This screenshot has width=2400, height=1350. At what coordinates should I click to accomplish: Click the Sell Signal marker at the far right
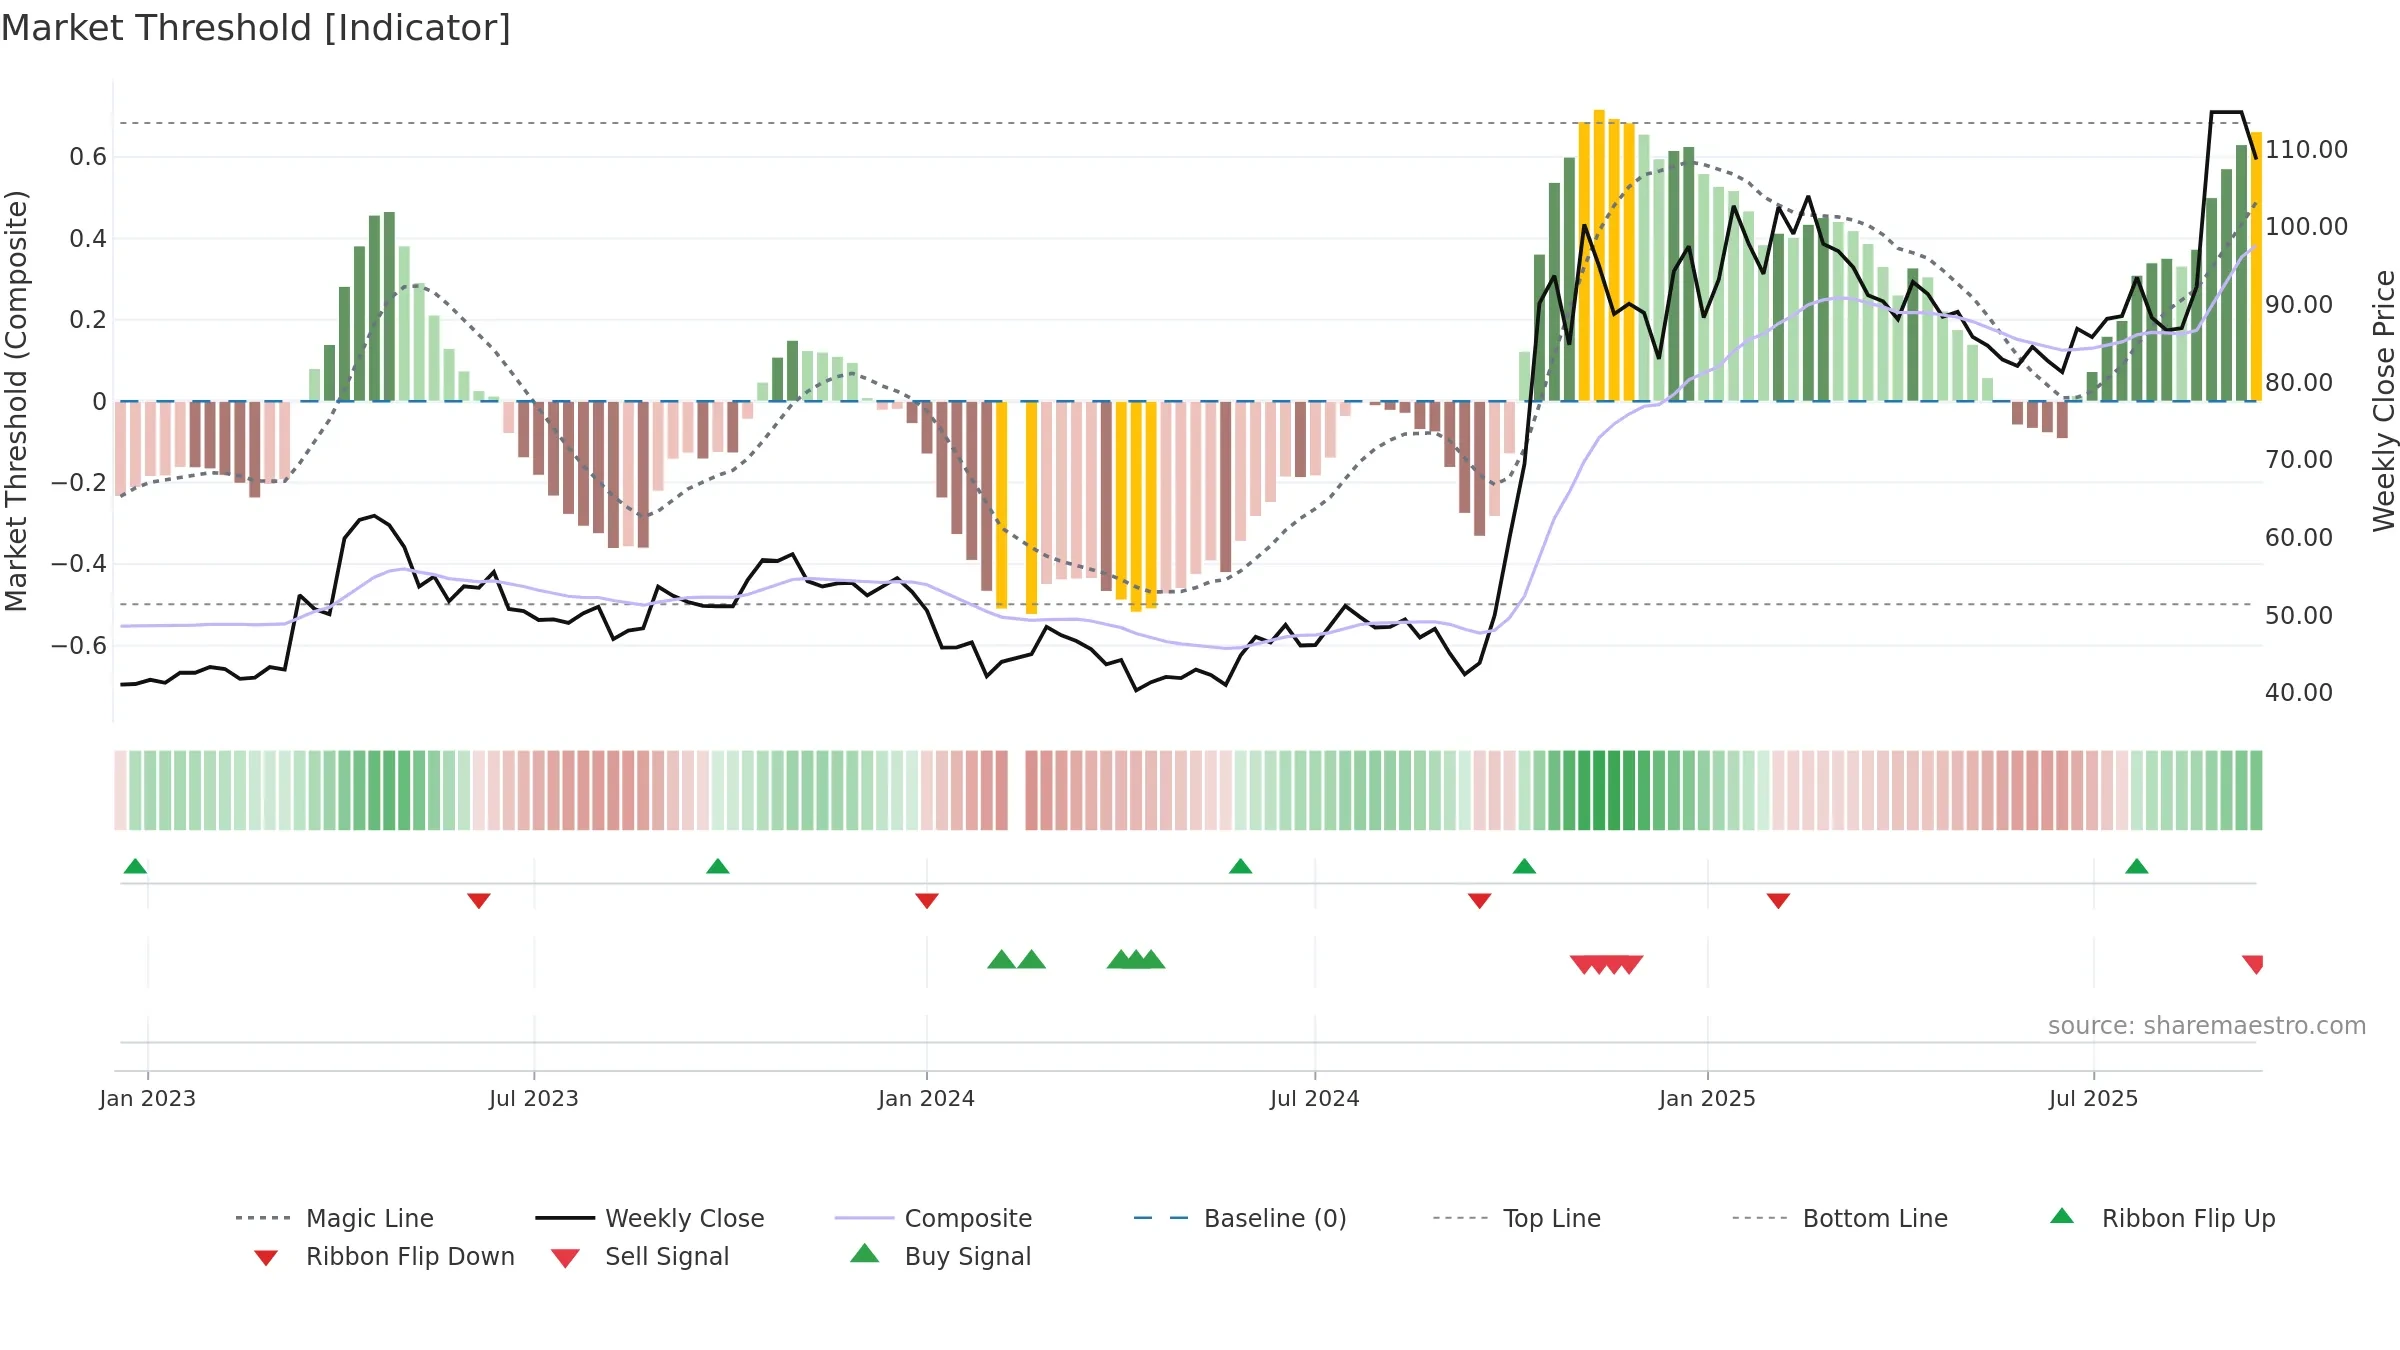2253,964
